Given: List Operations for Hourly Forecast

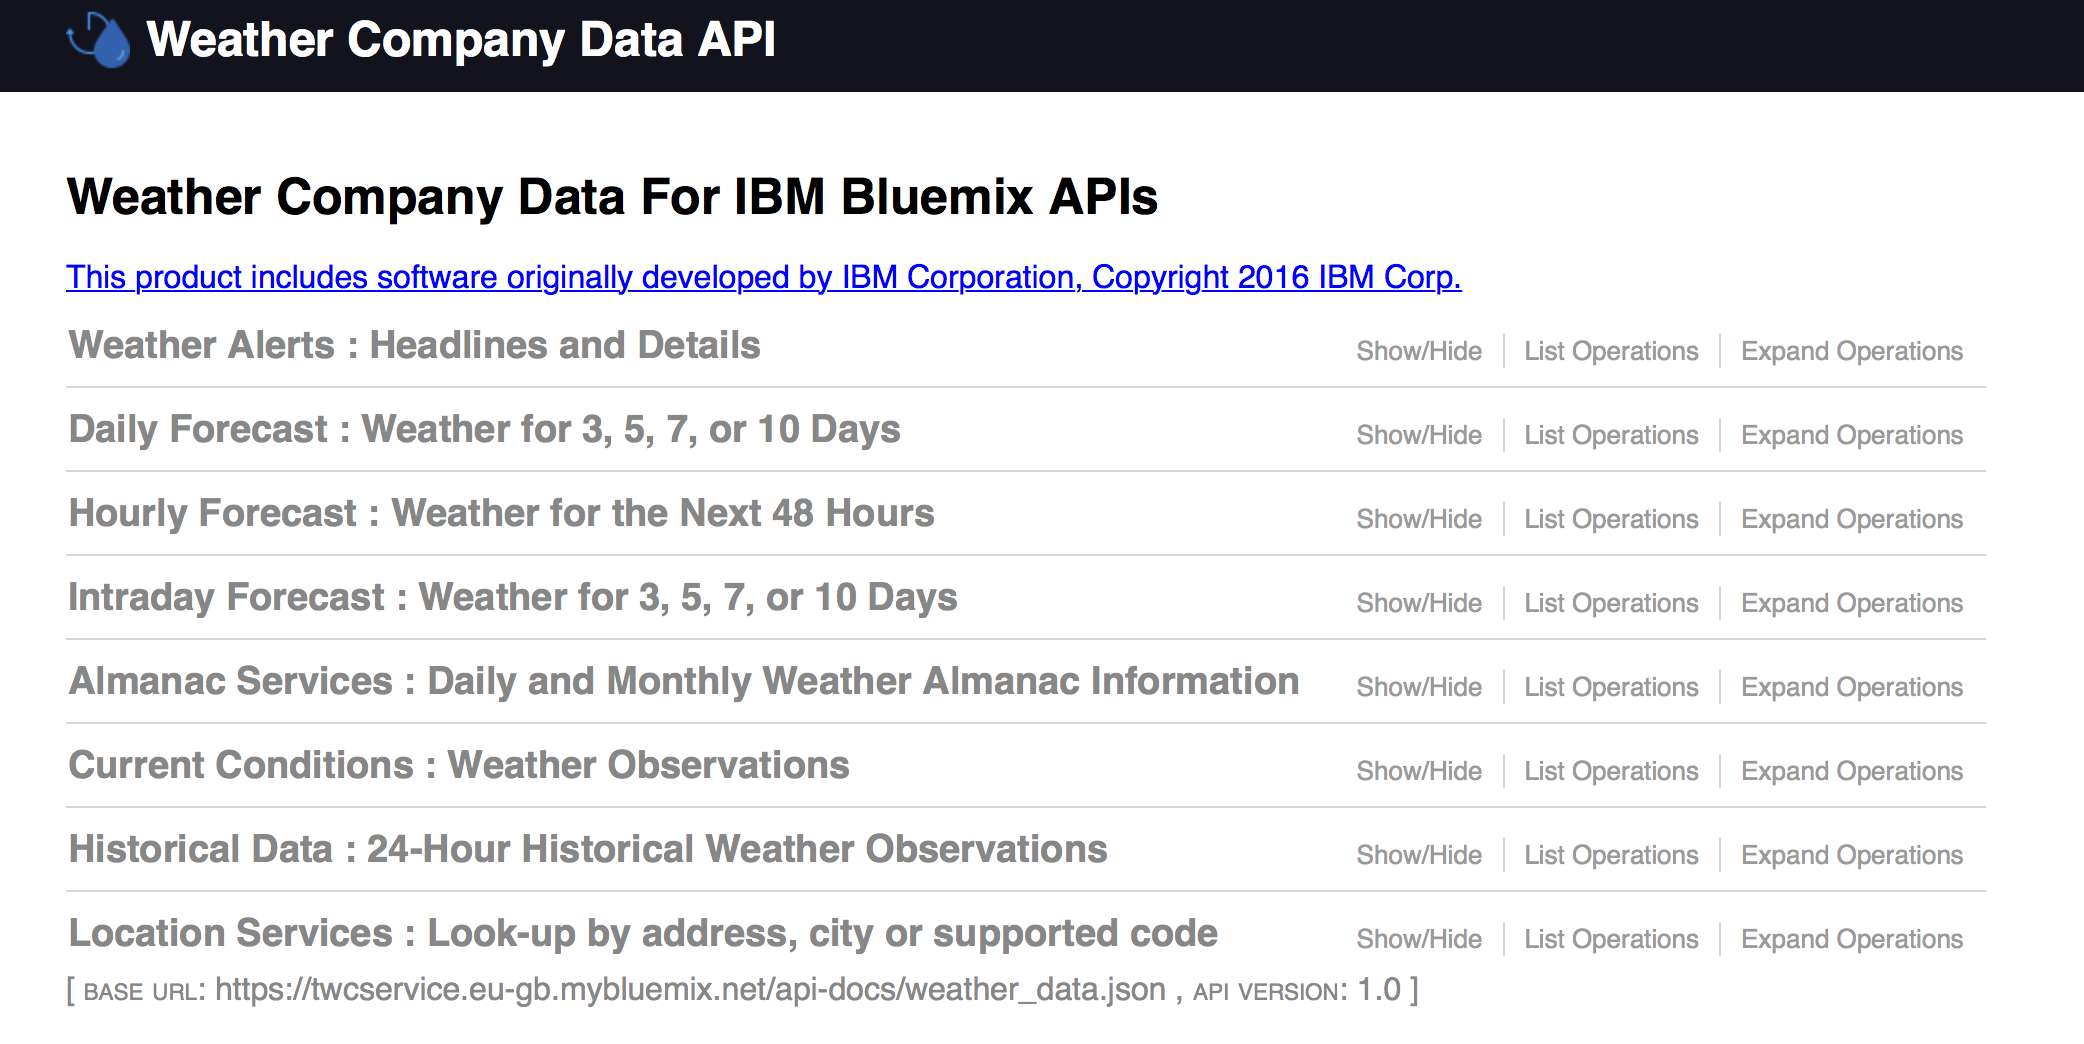Looking at the screenshot, I should (x=1611, y=519).
